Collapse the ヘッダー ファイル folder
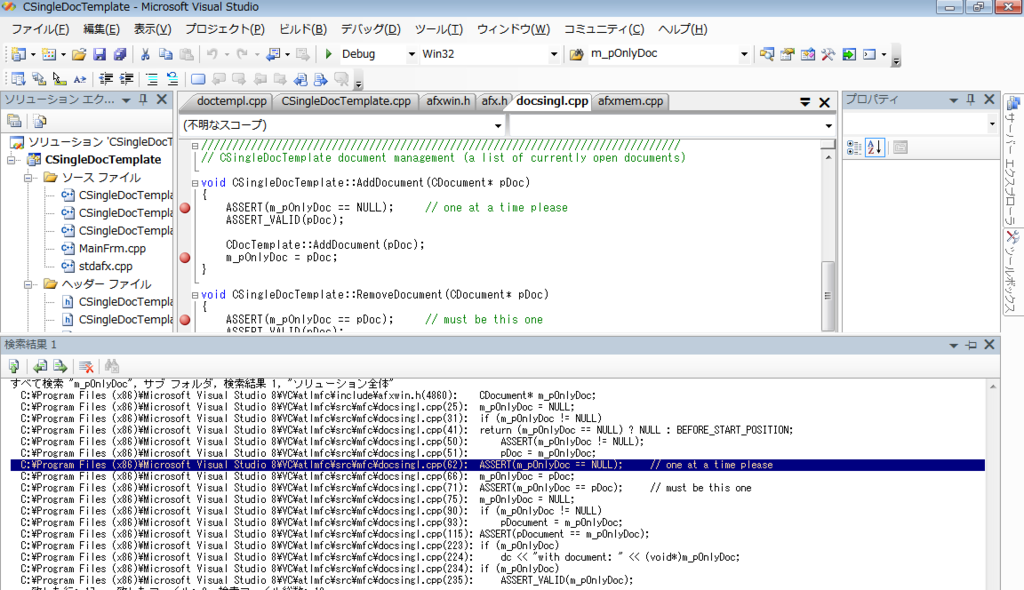Screen dimensions: 1024x590 [x=28, y=284]
